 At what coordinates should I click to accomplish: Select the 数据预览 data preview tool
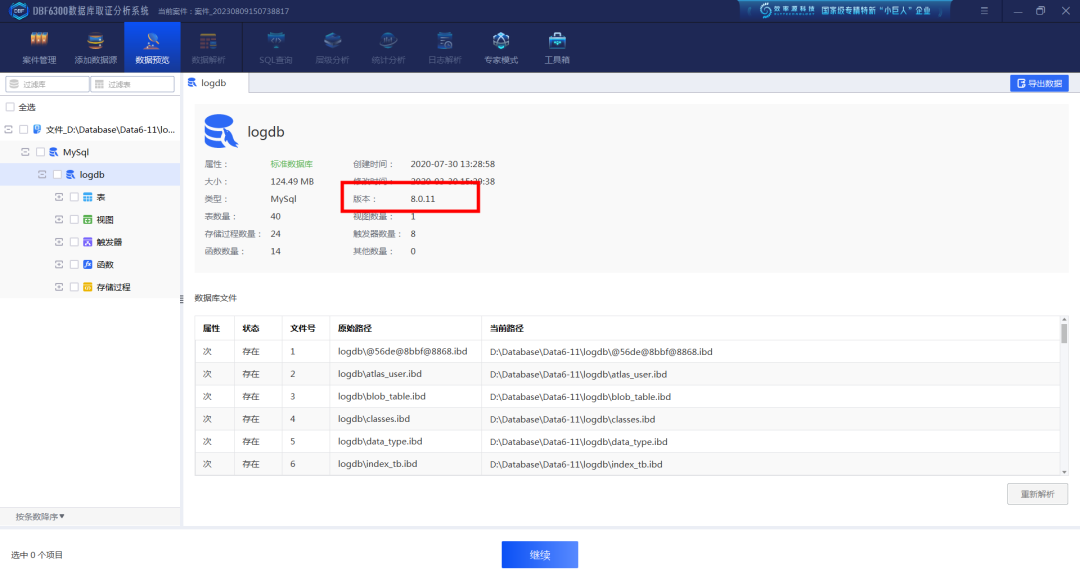tap(152, 48)
